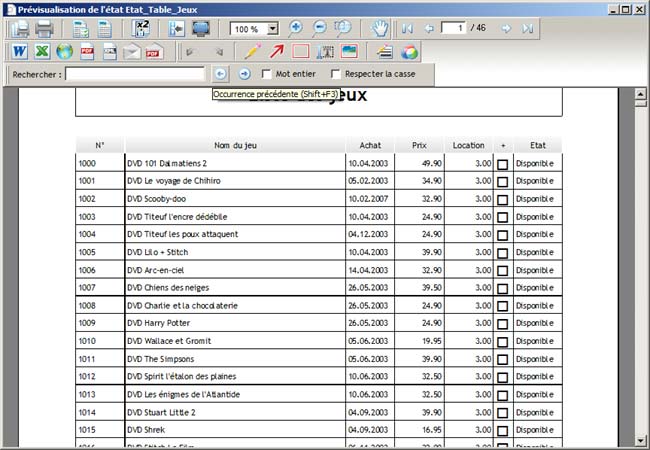
Task: Export the report to Word
Action: pyautogui.click(x=19, y=52)
